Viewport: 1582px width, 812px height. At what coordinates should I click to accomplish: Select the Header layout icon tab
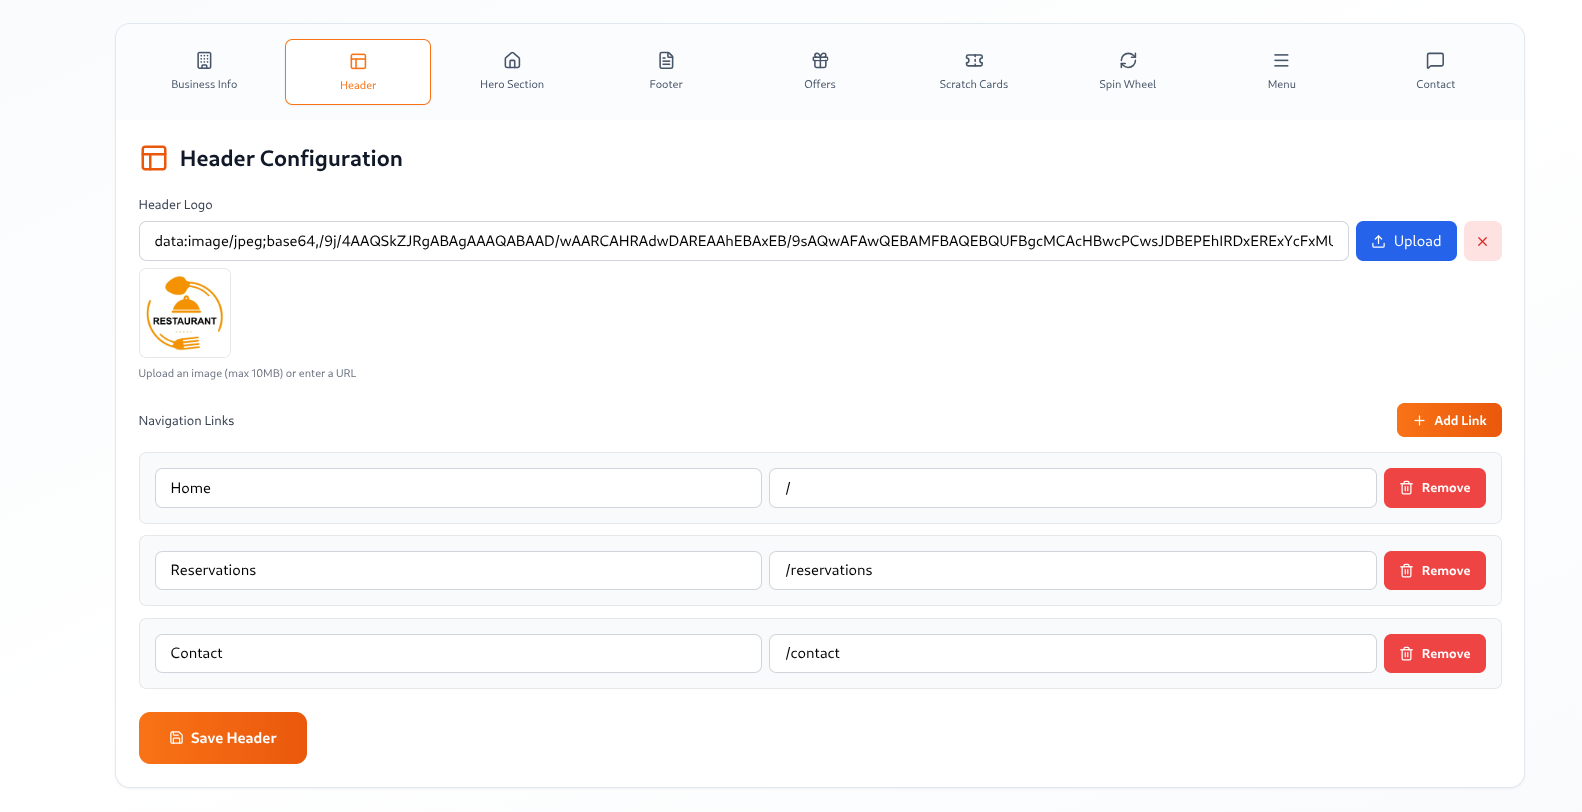(358, 62)
